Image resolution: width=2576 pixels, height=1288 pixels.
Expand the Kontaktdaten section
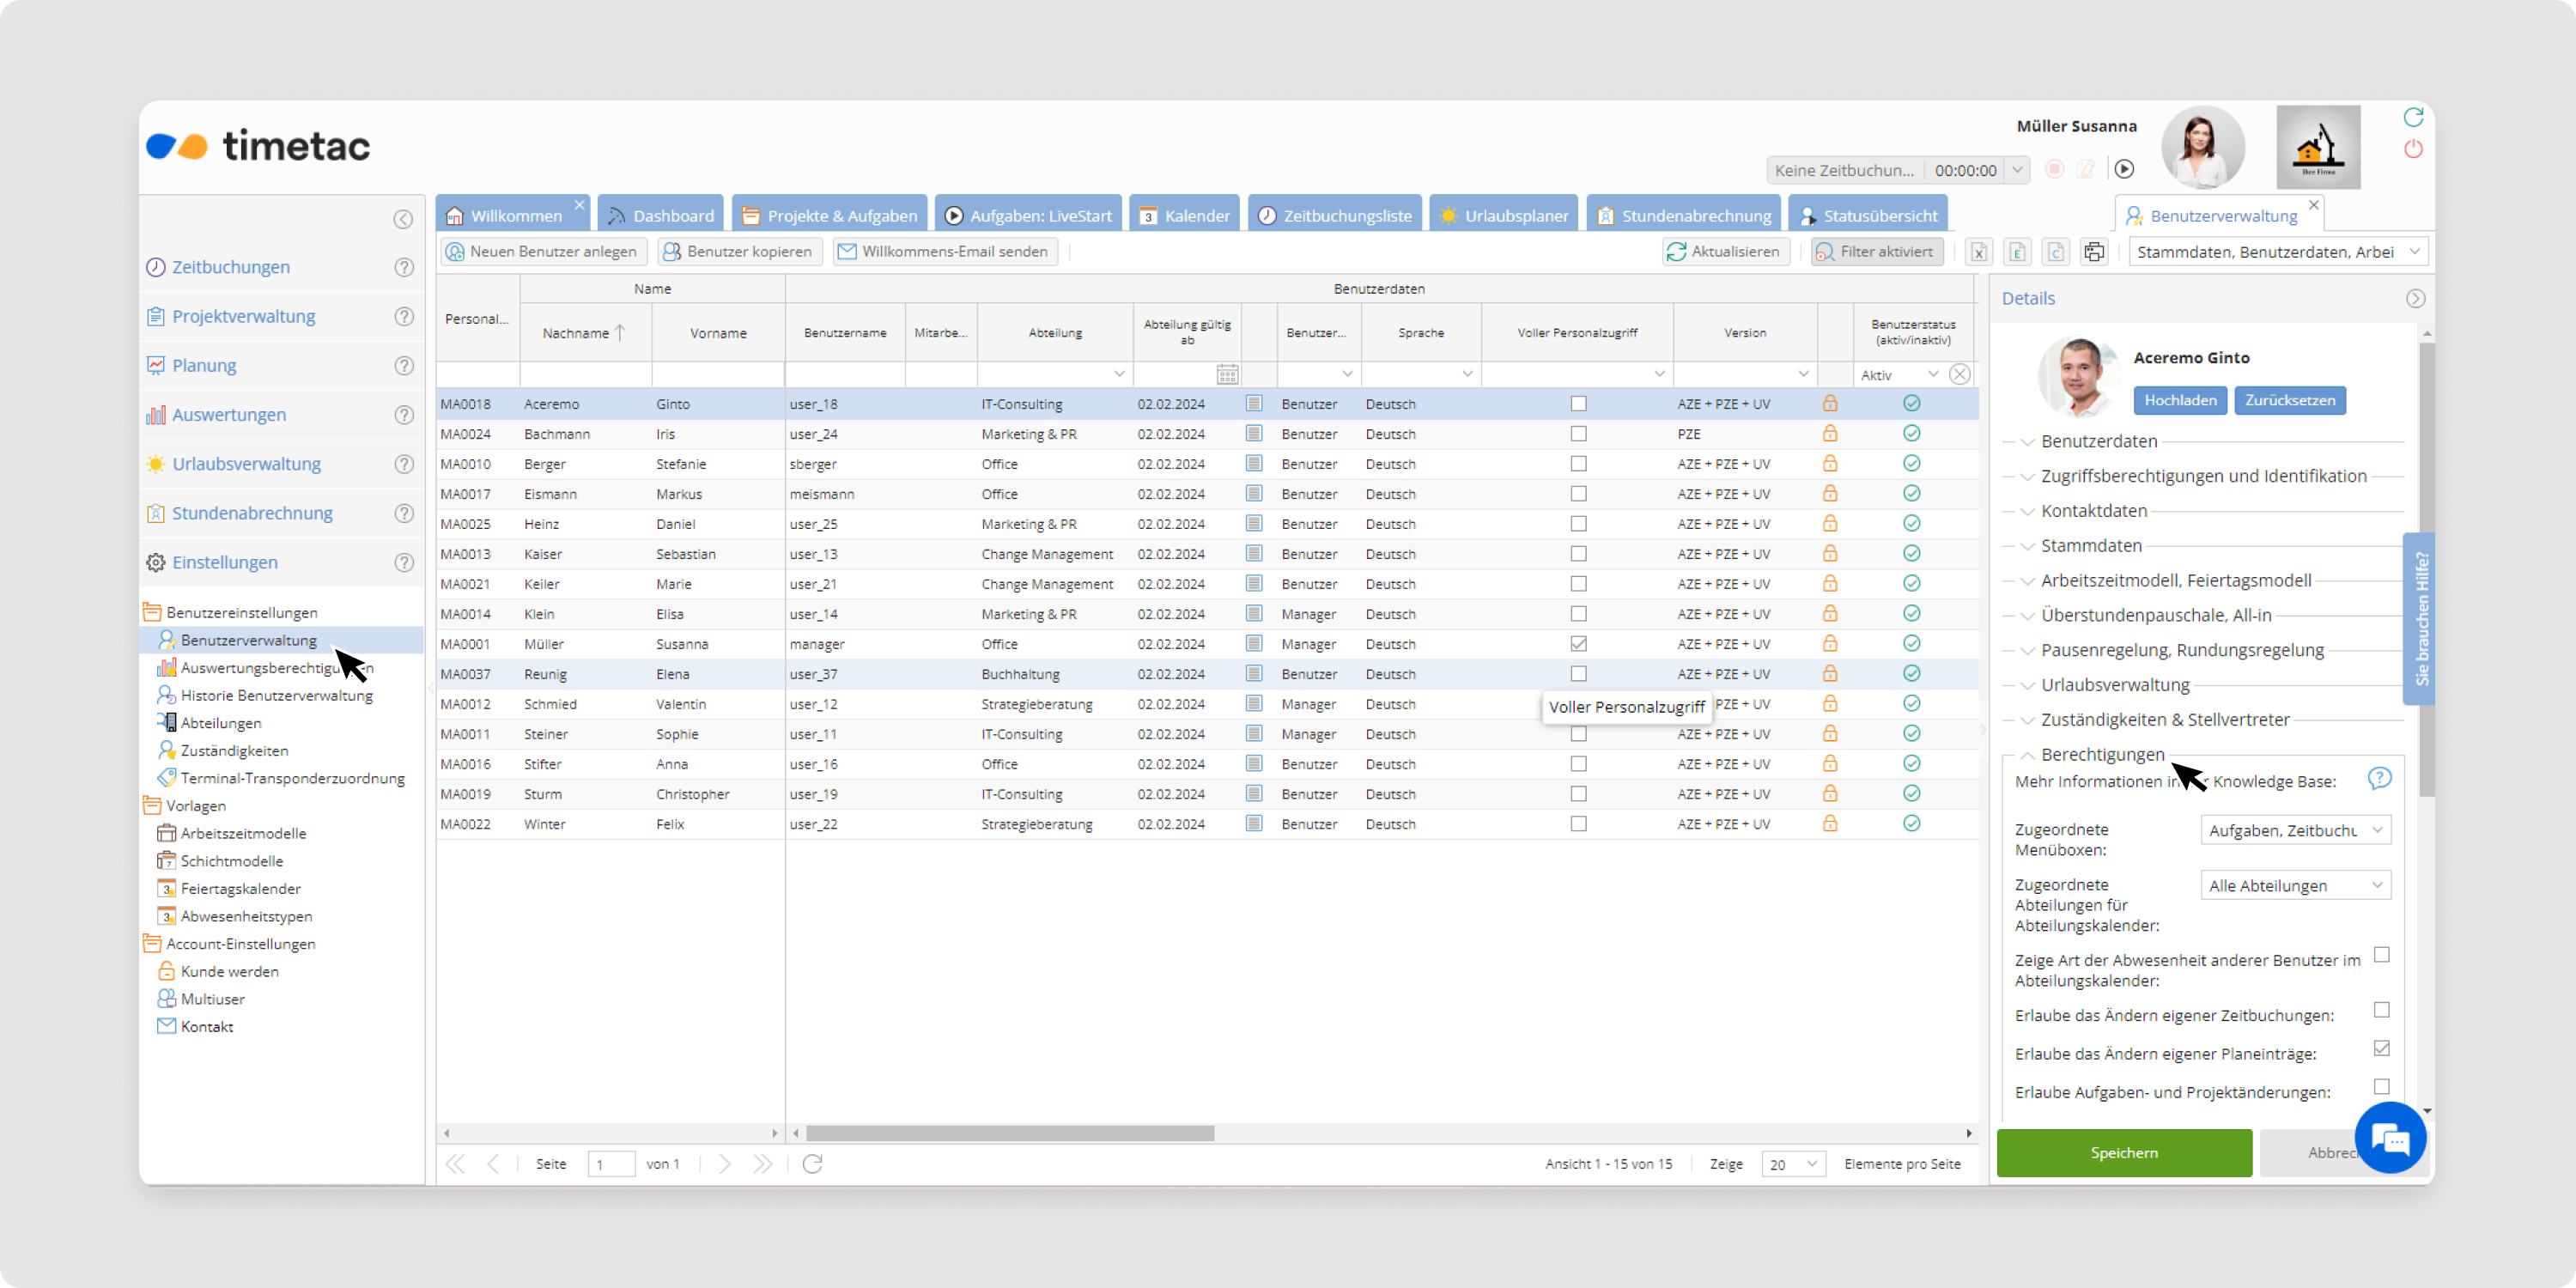coord(2094,511)
